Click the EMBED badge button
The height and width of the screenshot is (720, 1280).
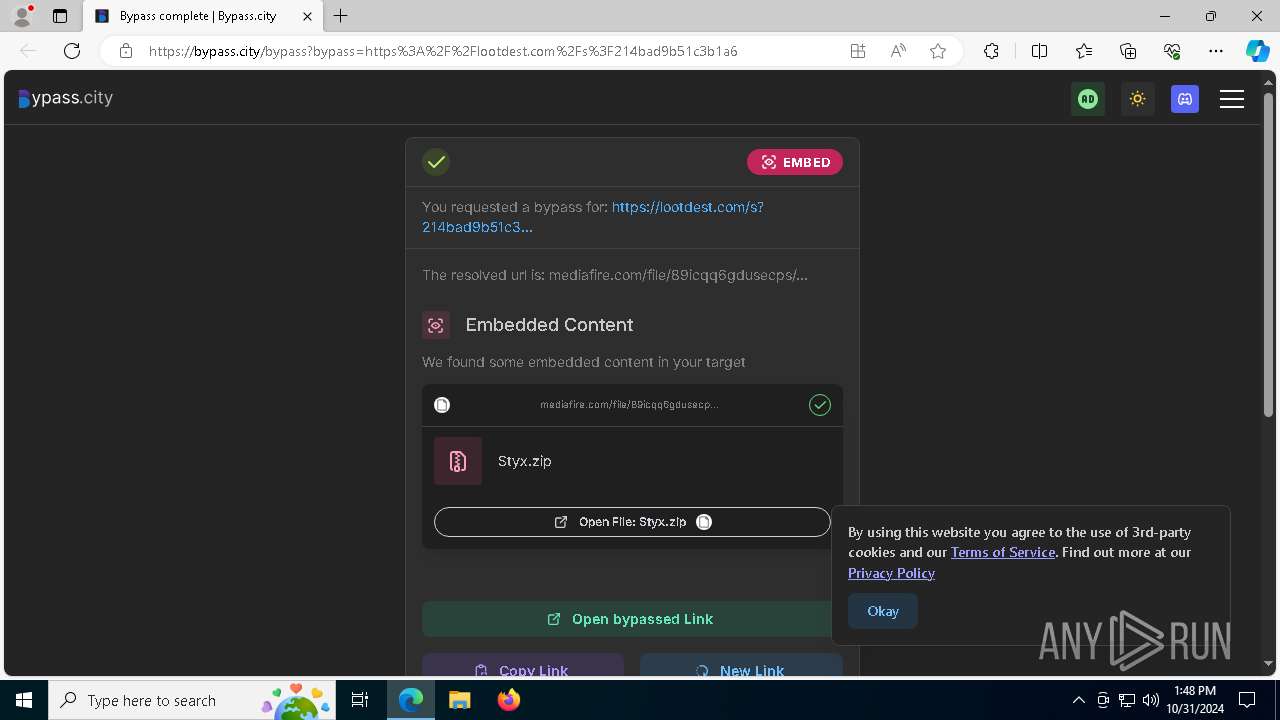pos(795,162)
